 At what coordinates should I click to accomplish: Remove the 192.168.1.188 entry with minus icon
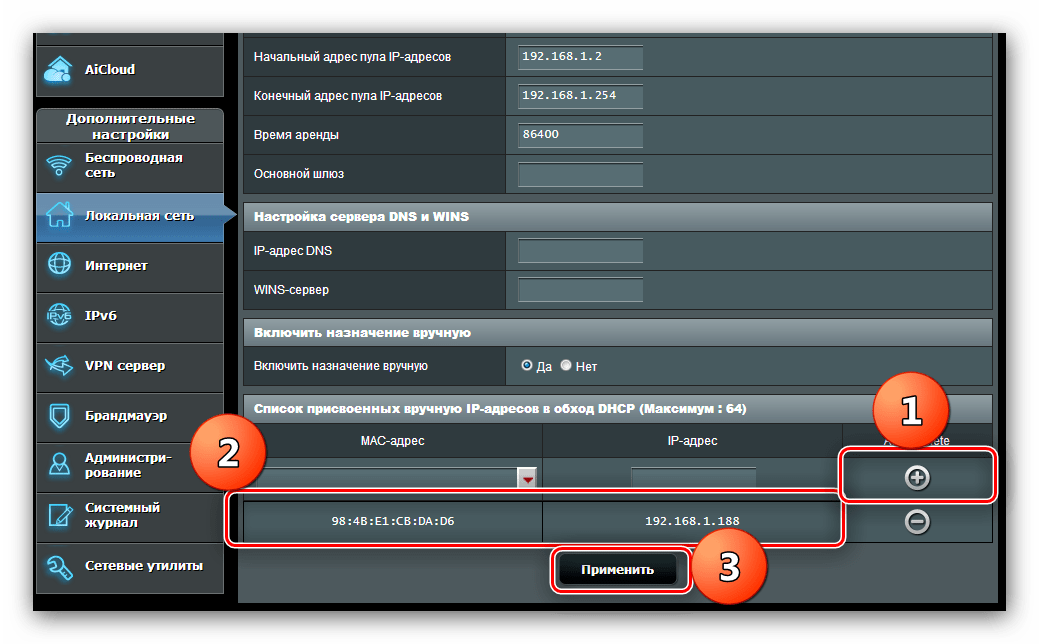point(917,521)
